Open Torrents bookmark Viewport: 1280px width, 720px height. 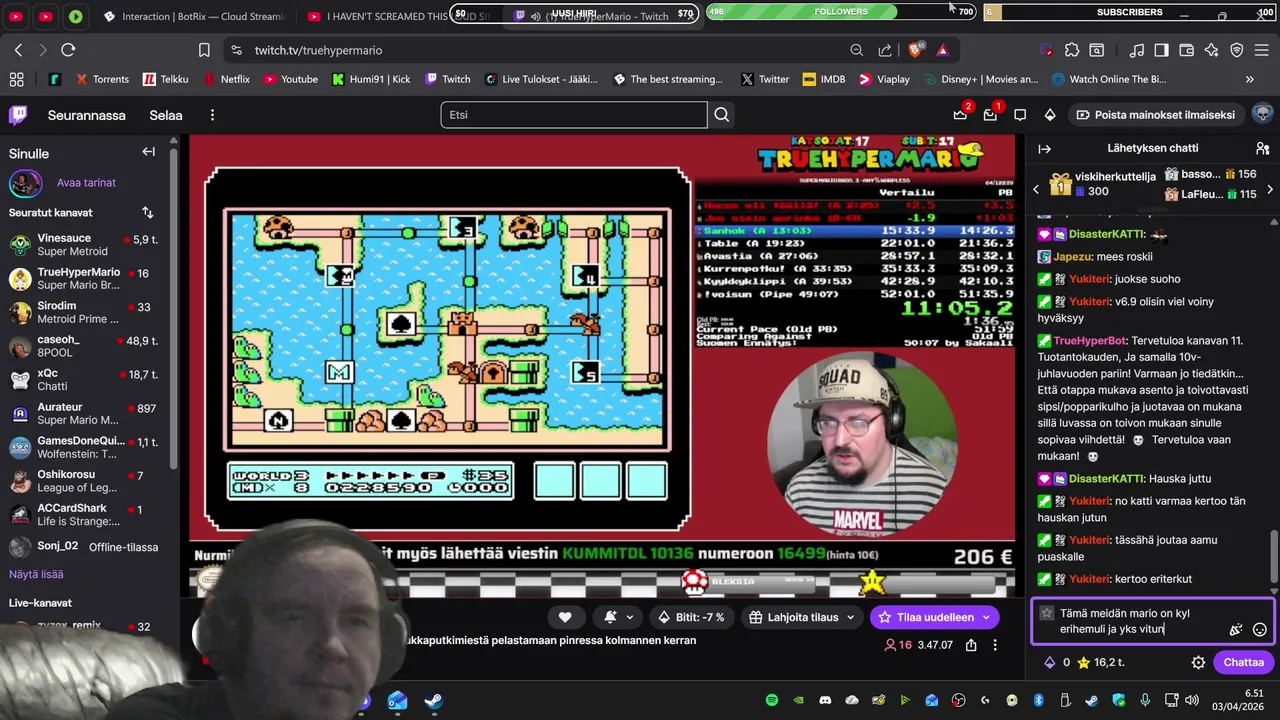[101, 79]
